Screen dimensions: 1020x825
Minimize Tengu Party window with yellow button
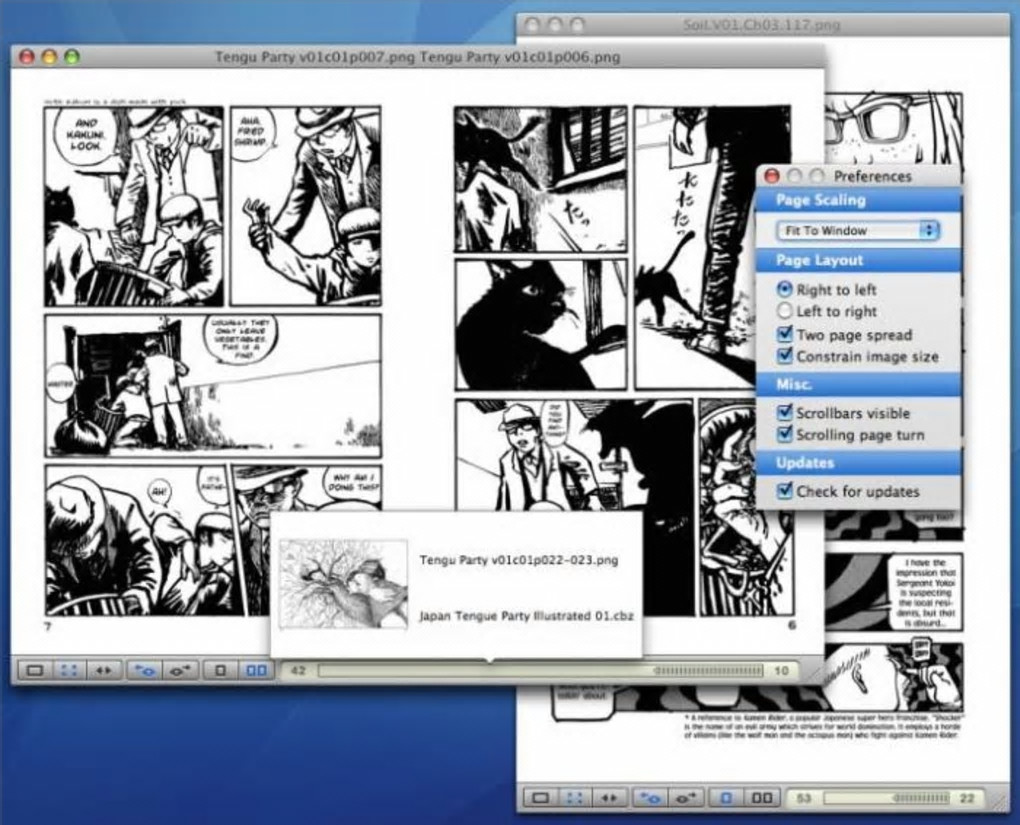(49, 57)
